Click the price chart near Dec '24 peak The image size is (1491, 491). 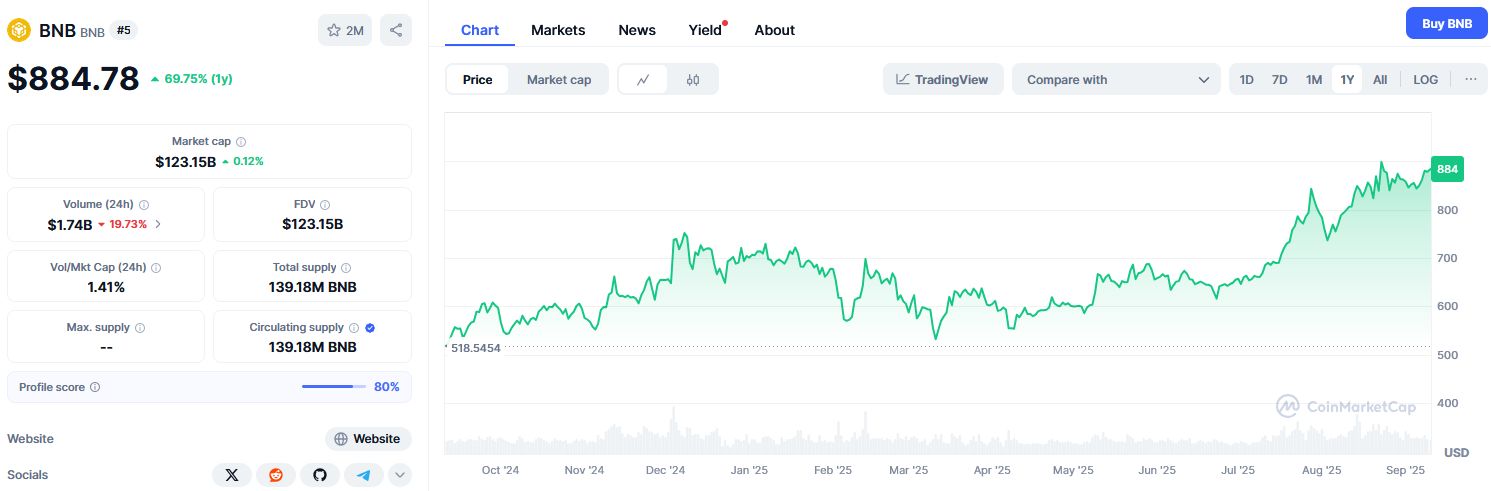684,236
